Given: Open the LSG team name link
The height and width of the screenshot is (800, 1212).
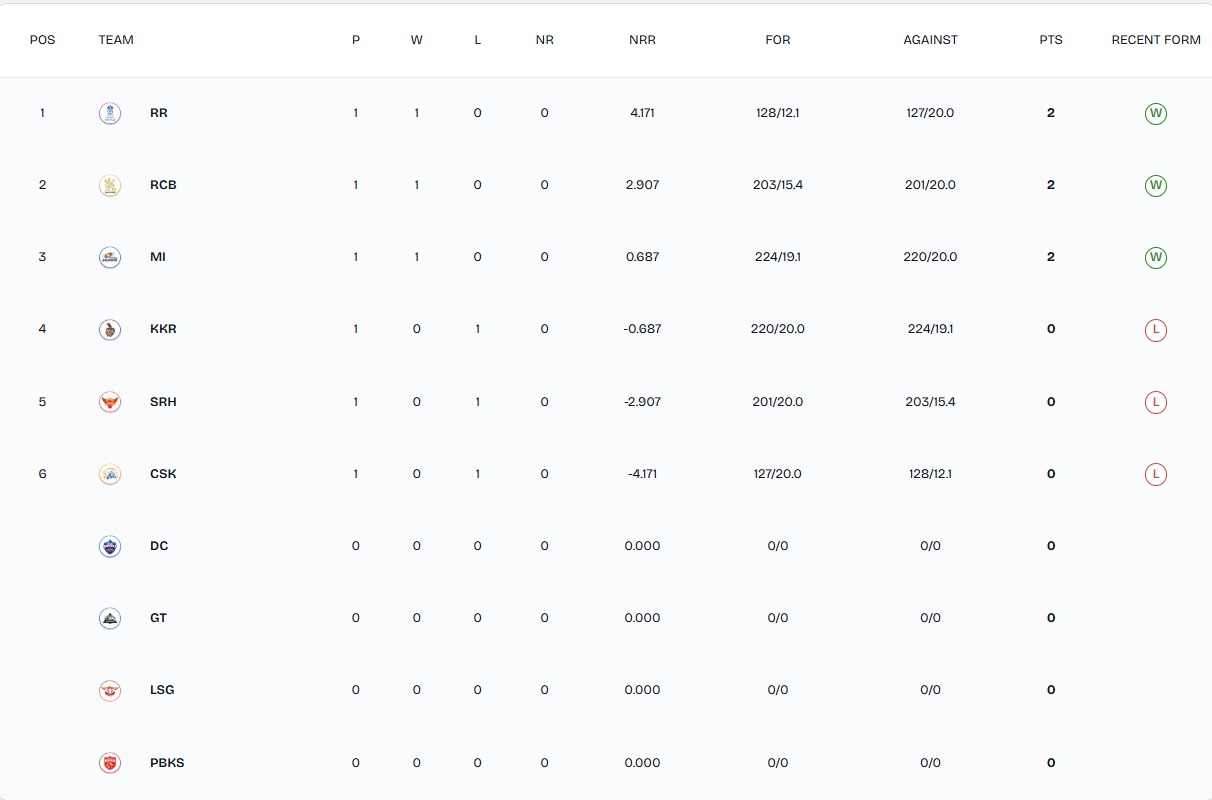Looking at the screenshot, I should pyautogui.click(x=162, y=690).
